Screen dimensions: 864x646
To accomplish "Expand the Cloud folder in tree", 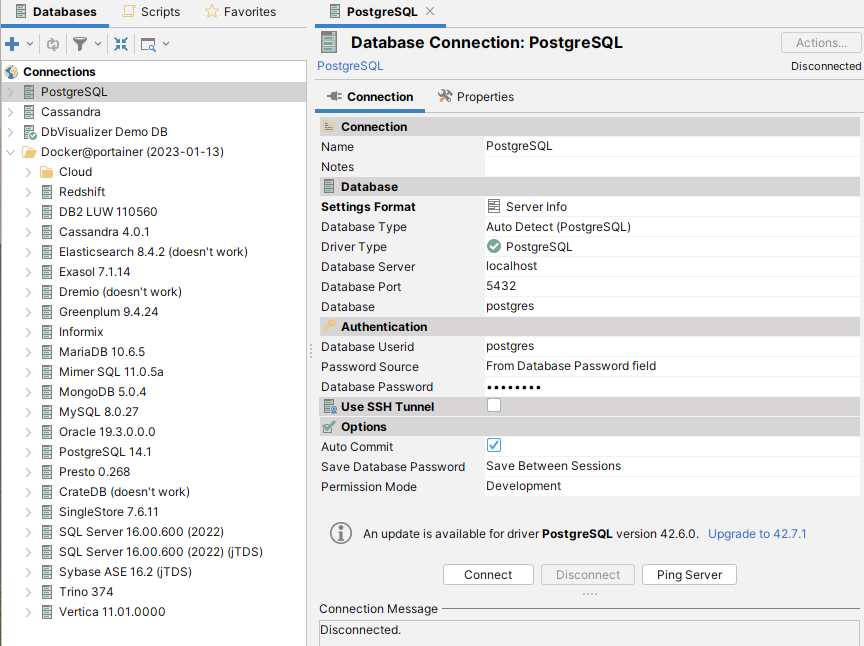I will (x=28, y=172).
